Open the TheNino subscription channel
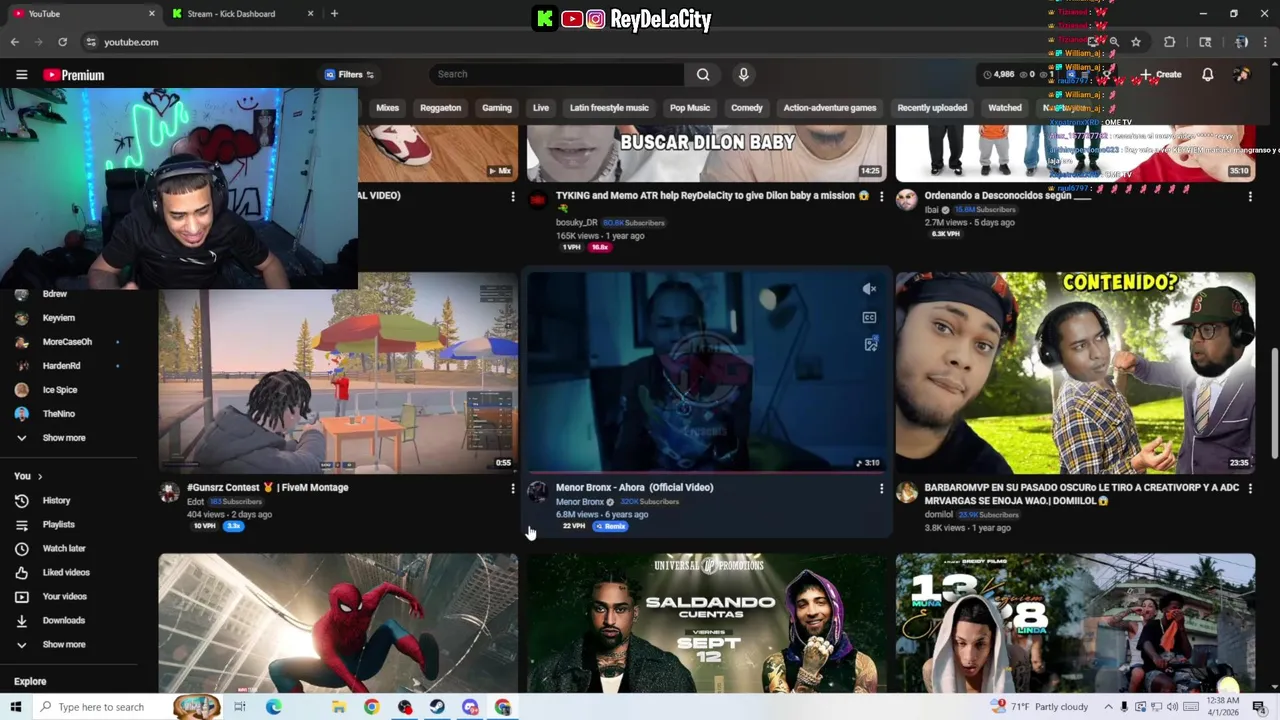Viewport: 1280px width, 720px height. [x=58, y=413]
